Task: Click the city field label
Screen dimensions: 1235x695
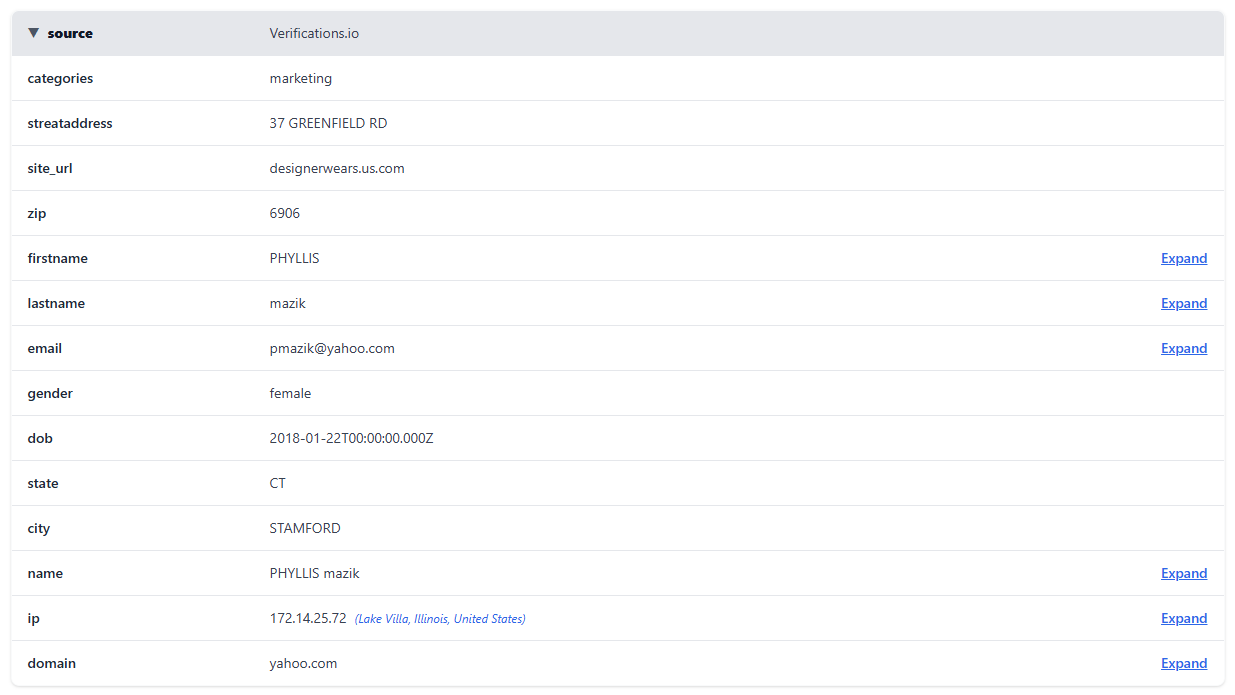Action: pyautogui.click(x=38, y=528)
